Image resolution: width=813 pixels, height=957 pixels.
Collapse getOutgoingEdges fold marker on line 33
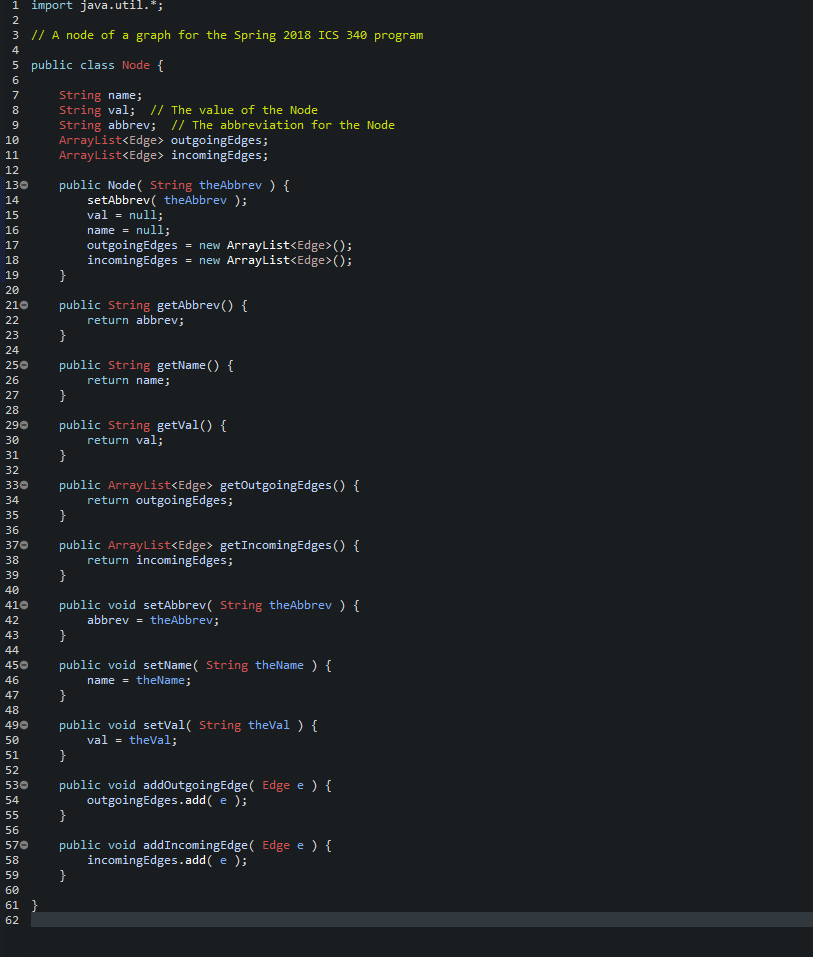[24, 485]
